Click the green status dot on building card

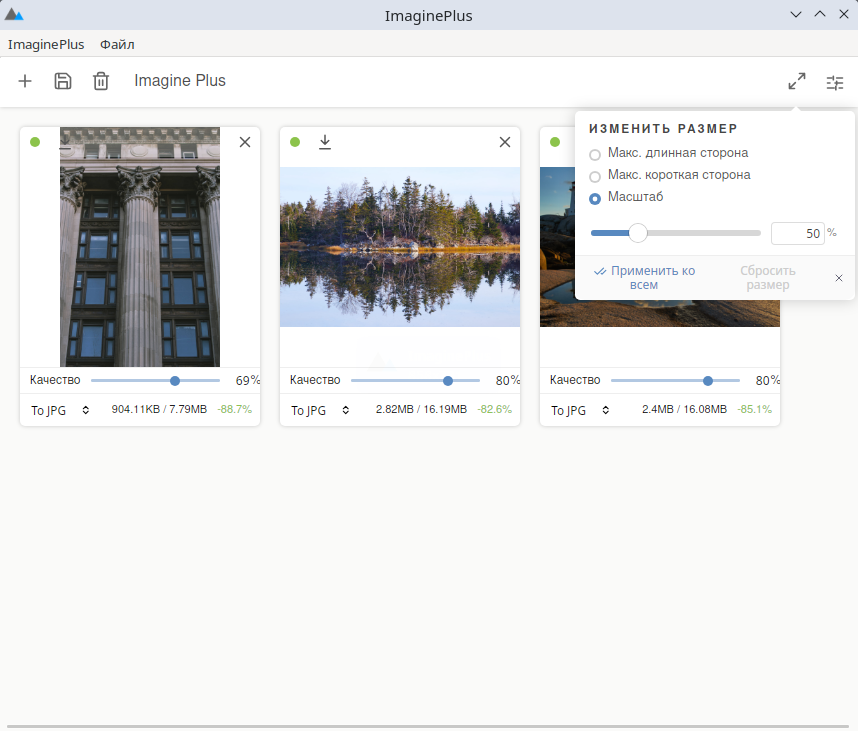click(35, 142)
